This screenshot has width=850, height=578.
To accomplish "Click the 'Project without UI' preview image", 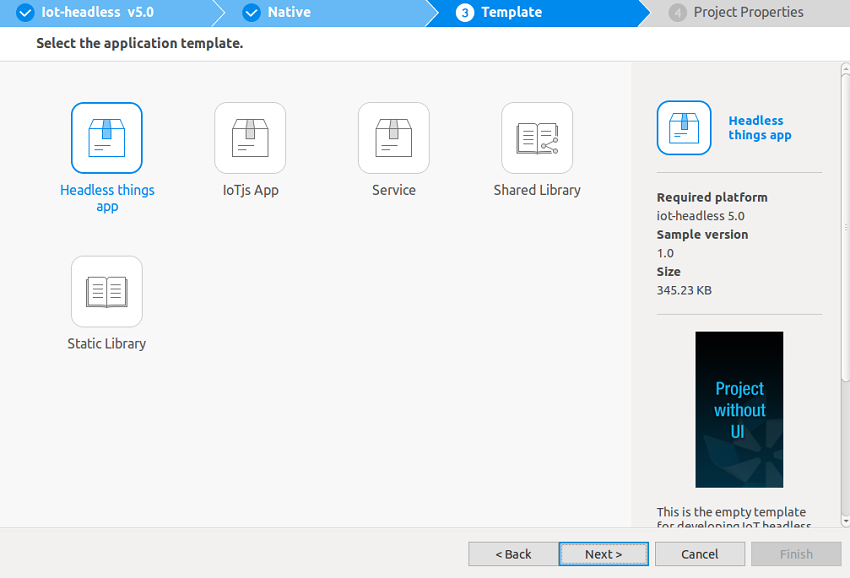I will pyautogui.click(x=739, y=410).
